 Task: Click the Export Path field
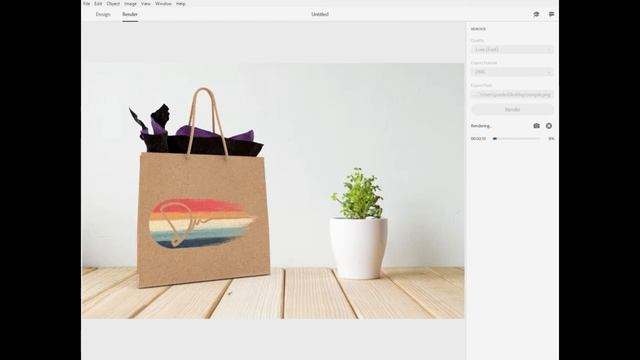tap(512, 94)
